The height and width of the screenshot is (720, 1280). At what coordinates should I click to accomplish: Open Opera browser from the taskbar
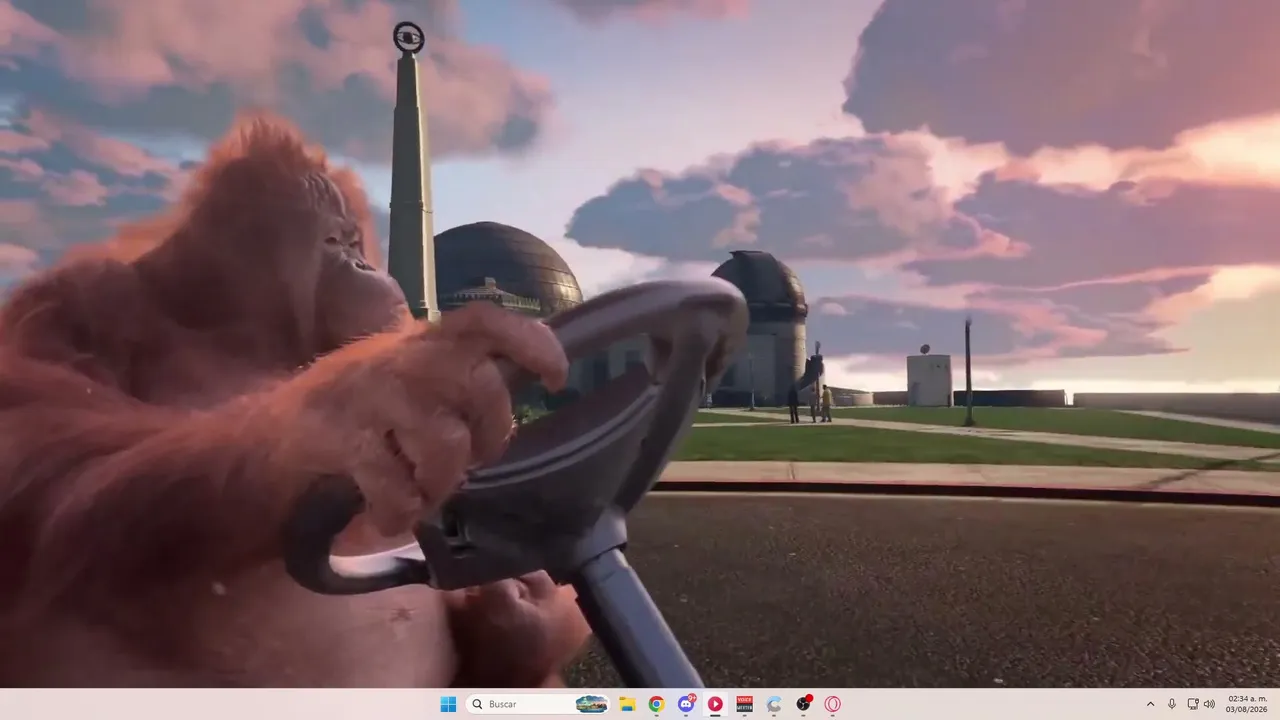(x=832, y=704)
